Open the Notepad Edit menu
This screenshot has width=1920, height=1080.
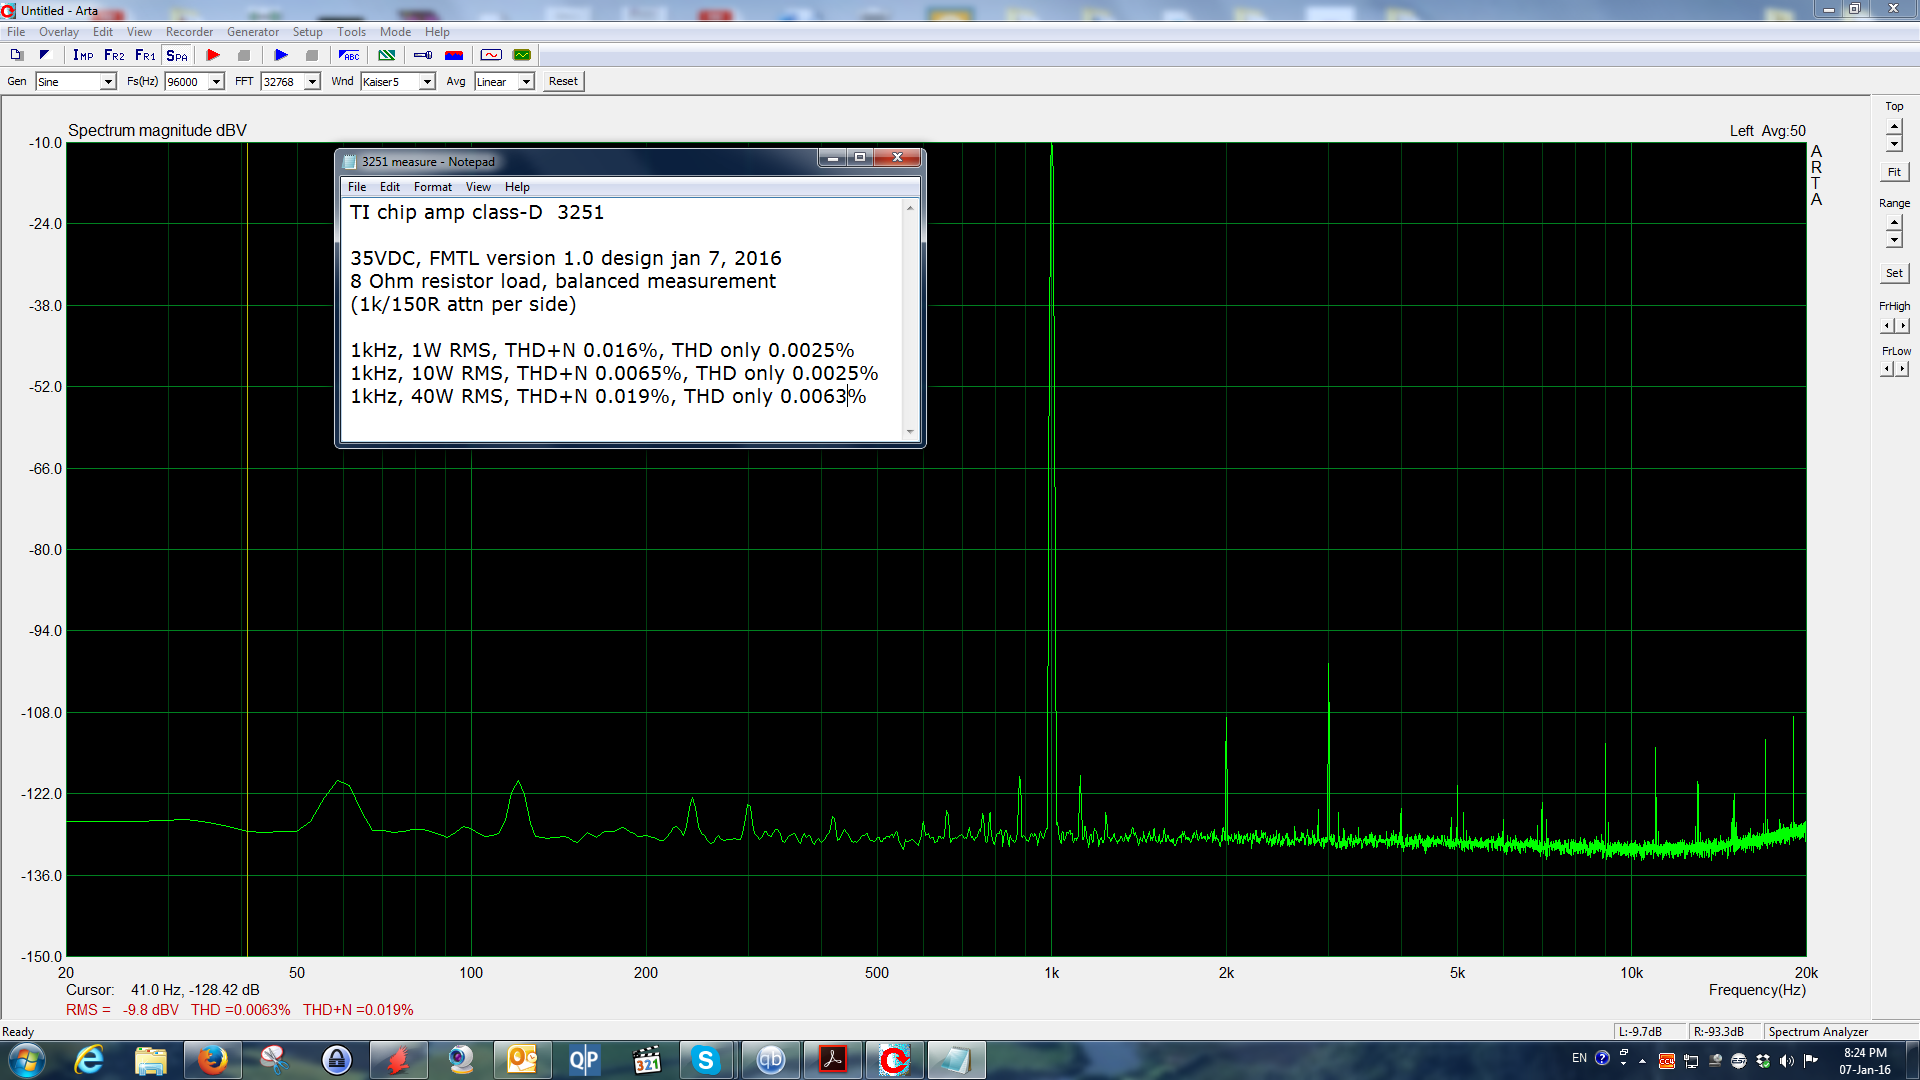pos(390,187)
